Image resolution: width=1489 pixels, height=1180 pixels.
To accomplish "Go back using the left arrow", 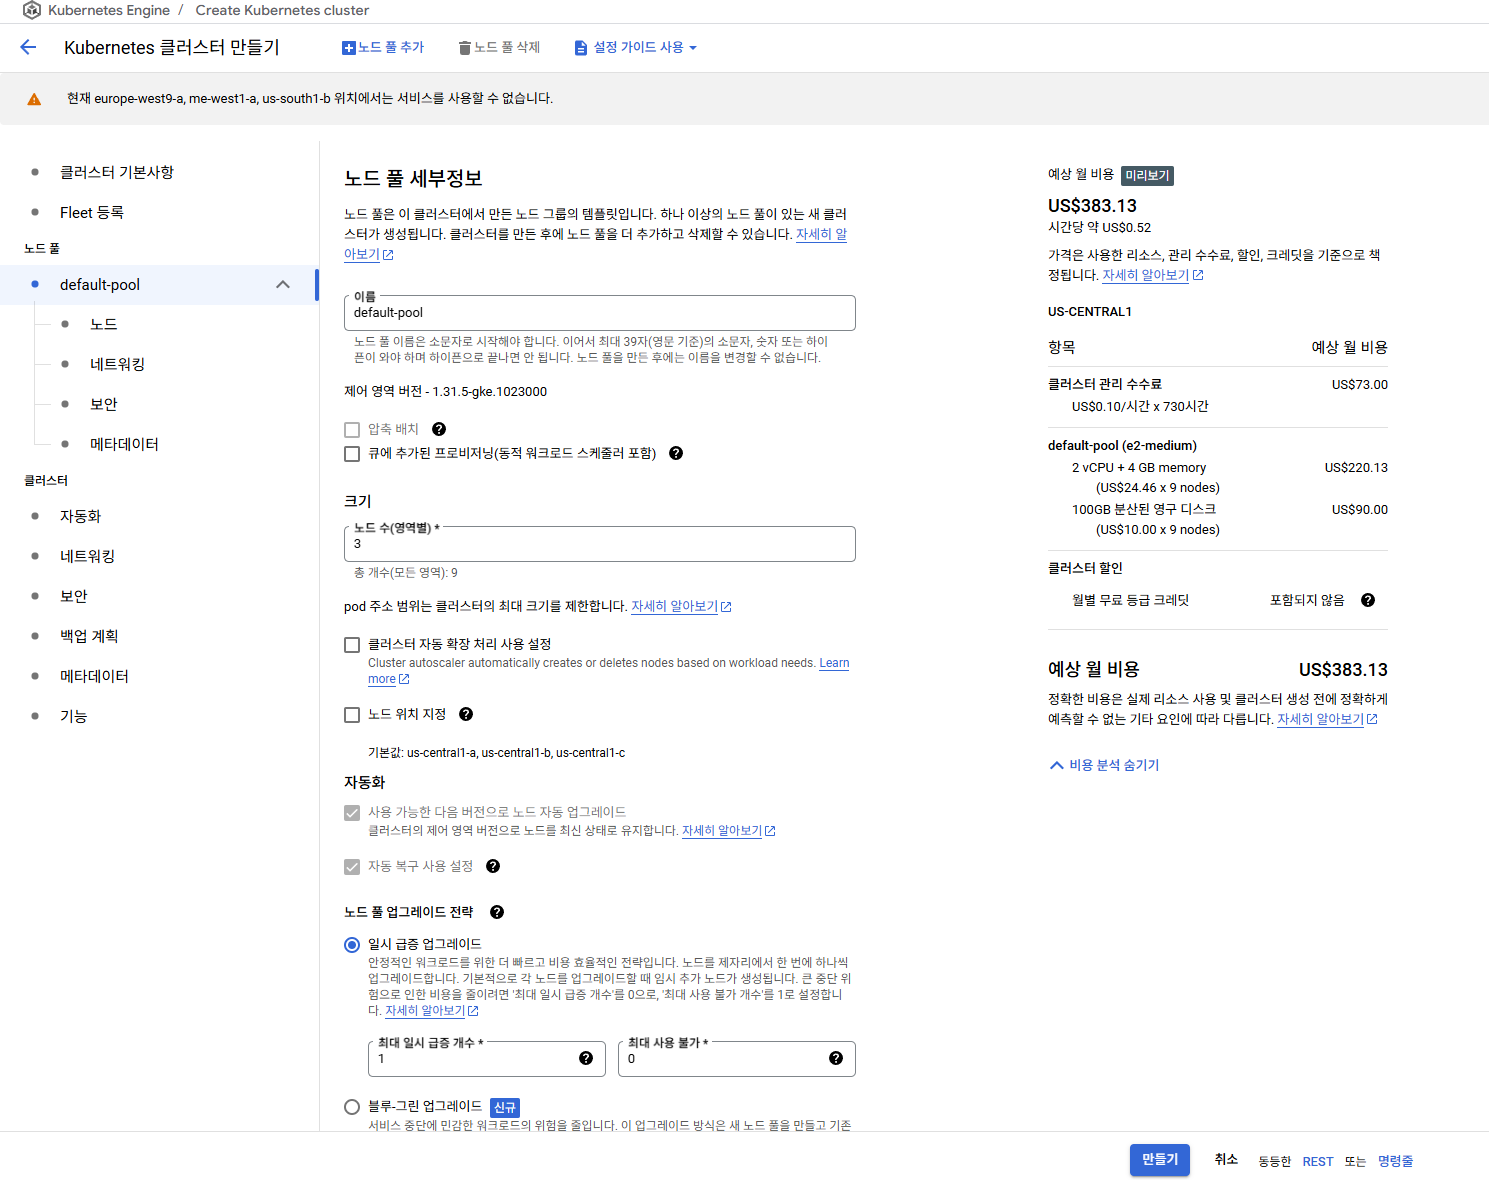I will click(x=28, y=47).
